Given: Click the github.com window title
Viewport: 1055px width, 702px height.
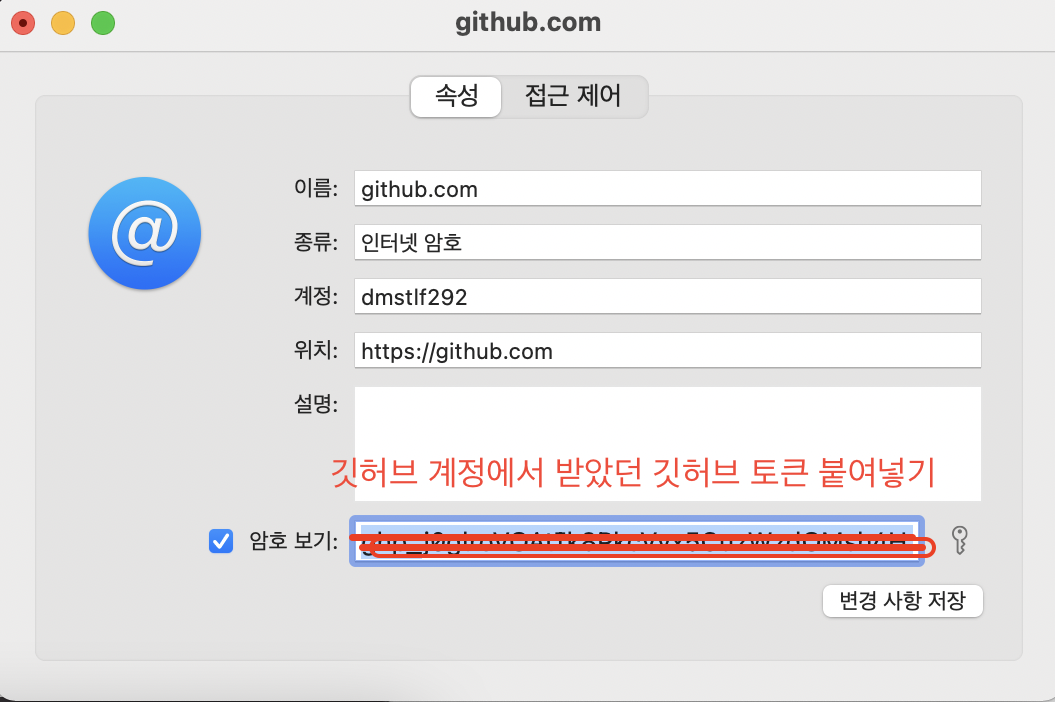Looking at the screenshot, I should click(x=528, y=23).
